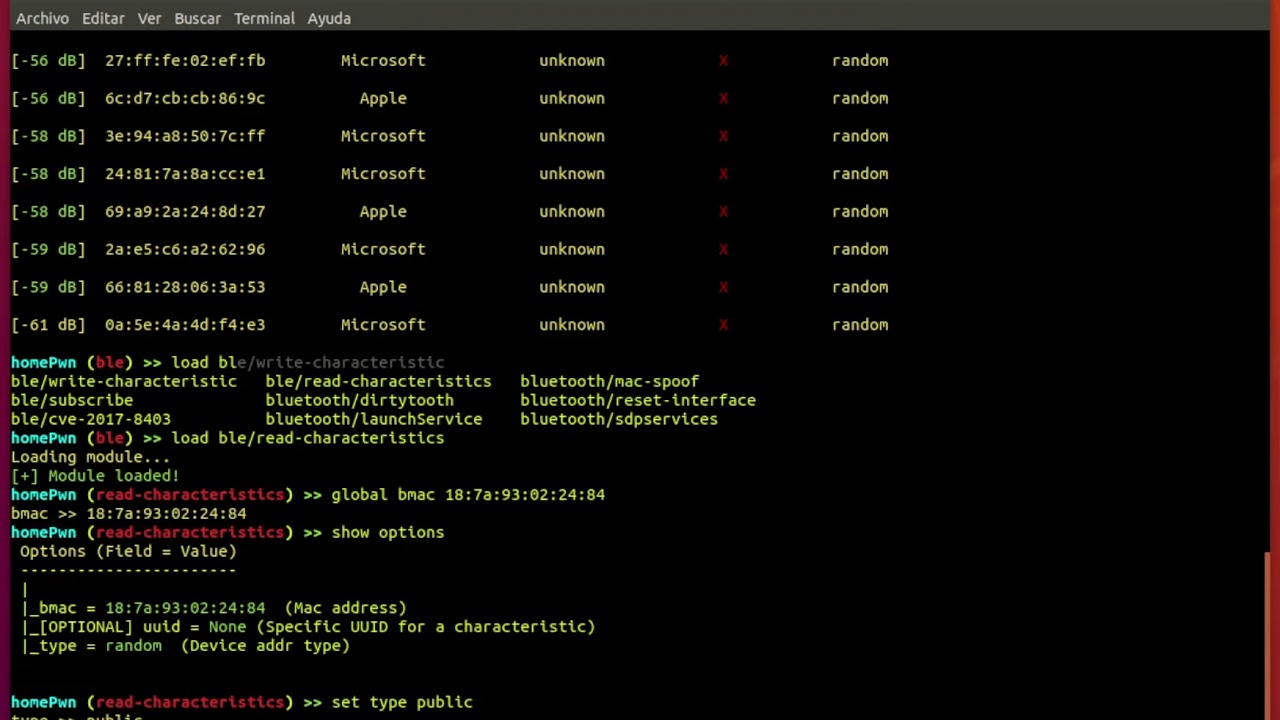
Task: Click the 'set type public' command
Action: click(x=402, y=702)
